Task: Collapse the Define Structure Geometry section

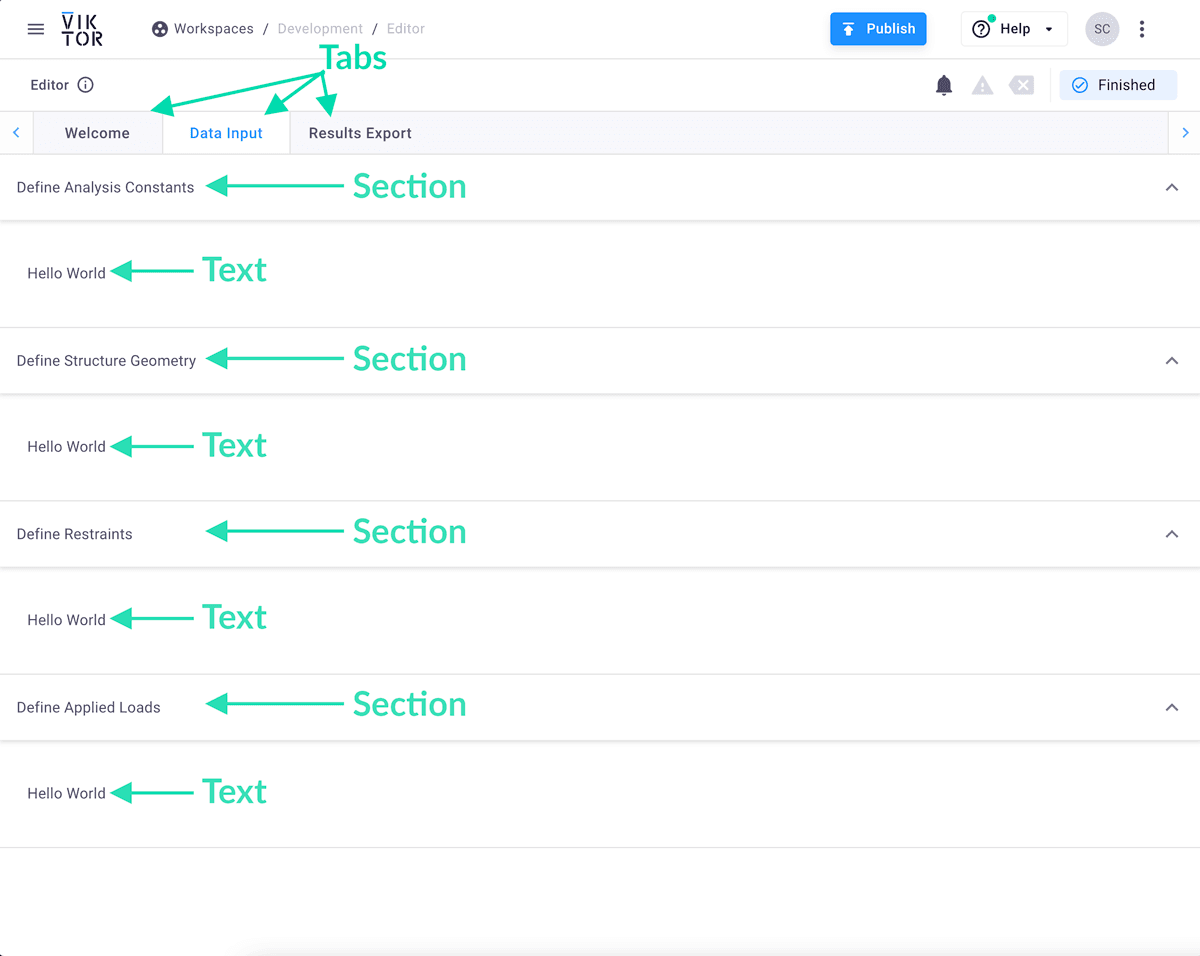Action: coord(1171,360)
